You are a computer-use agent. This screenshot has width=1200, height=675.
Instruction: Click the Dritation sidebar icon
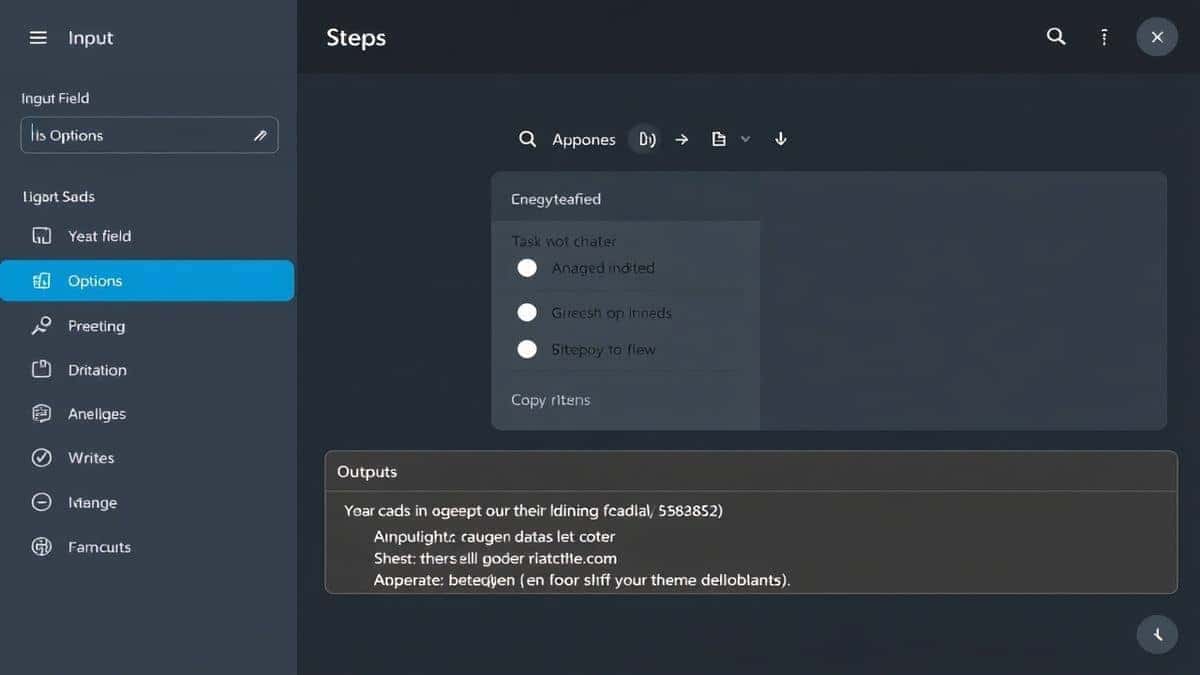pos(42,370)
